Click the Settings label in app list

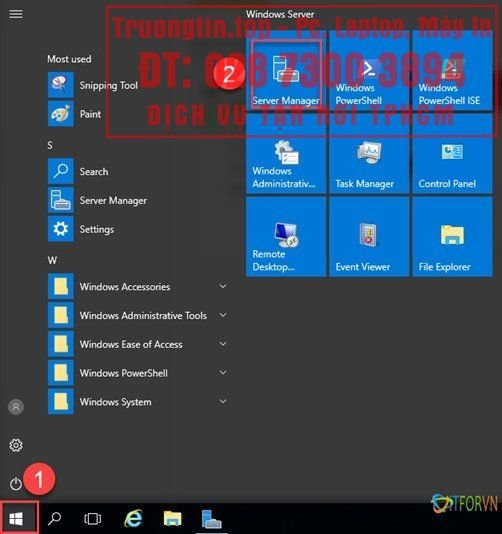(97, 230)
